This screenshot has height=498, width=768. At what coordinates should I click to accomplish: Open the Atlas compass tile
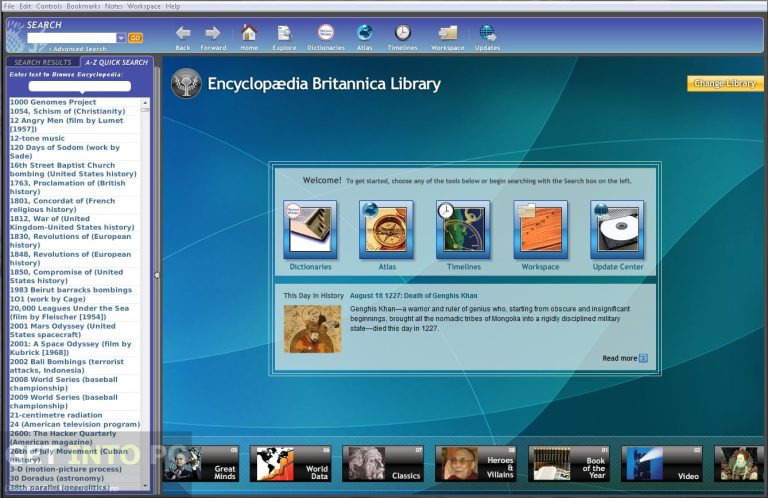pos(386,230)
